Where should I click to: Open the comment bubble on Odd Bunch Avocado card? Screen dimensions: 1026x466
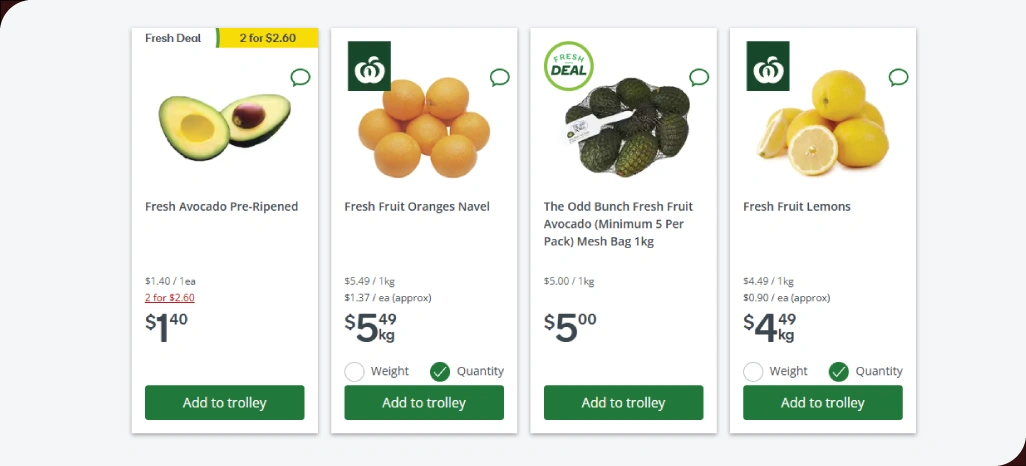click(699, 77)
